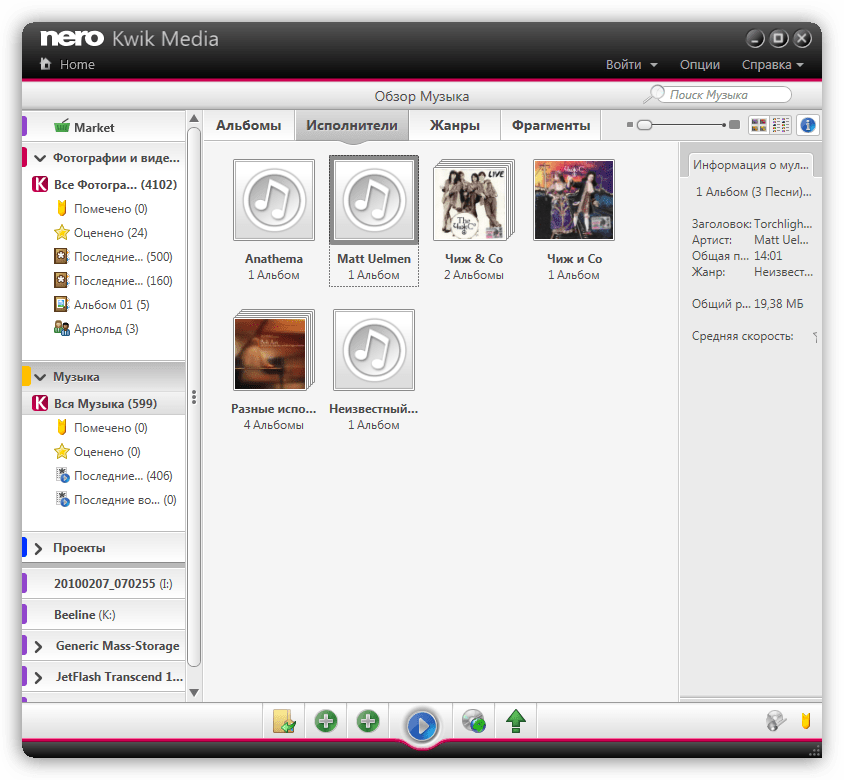Screen dimensions: 844x780
Task: Open the Войти dropdown menu
Action: tap(631, 64)
